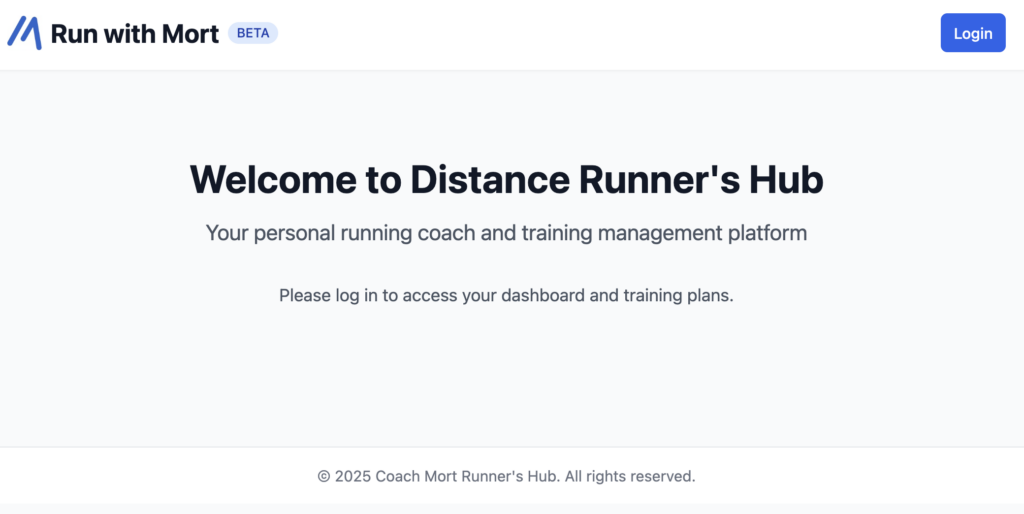This screenshot has width=1024, height=514.
Task: Open the Login button in the header
Action: pyautogui.click(x=972, y=33)
